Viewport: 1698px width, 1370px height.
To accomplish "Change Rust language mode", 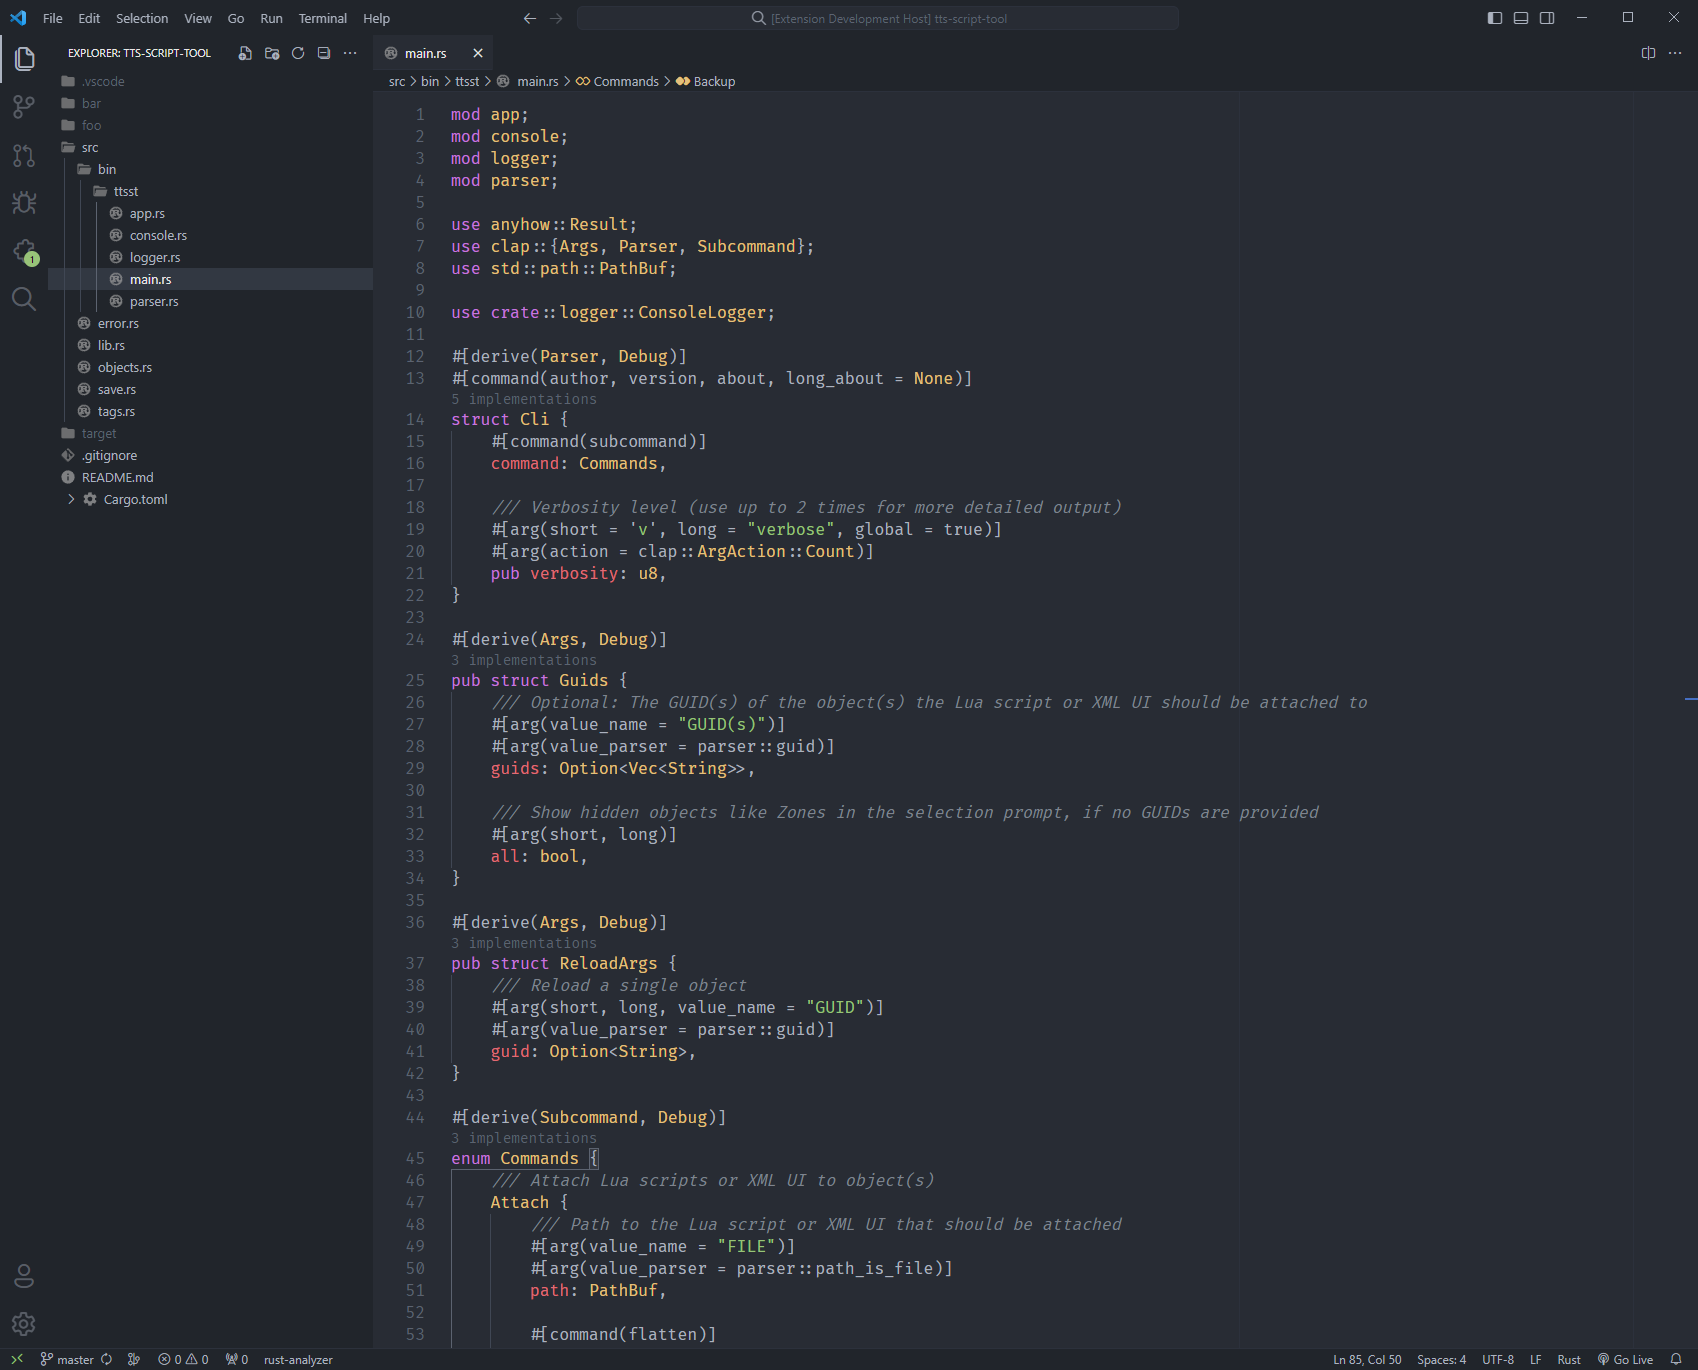I will (x=1569, y=1359).
